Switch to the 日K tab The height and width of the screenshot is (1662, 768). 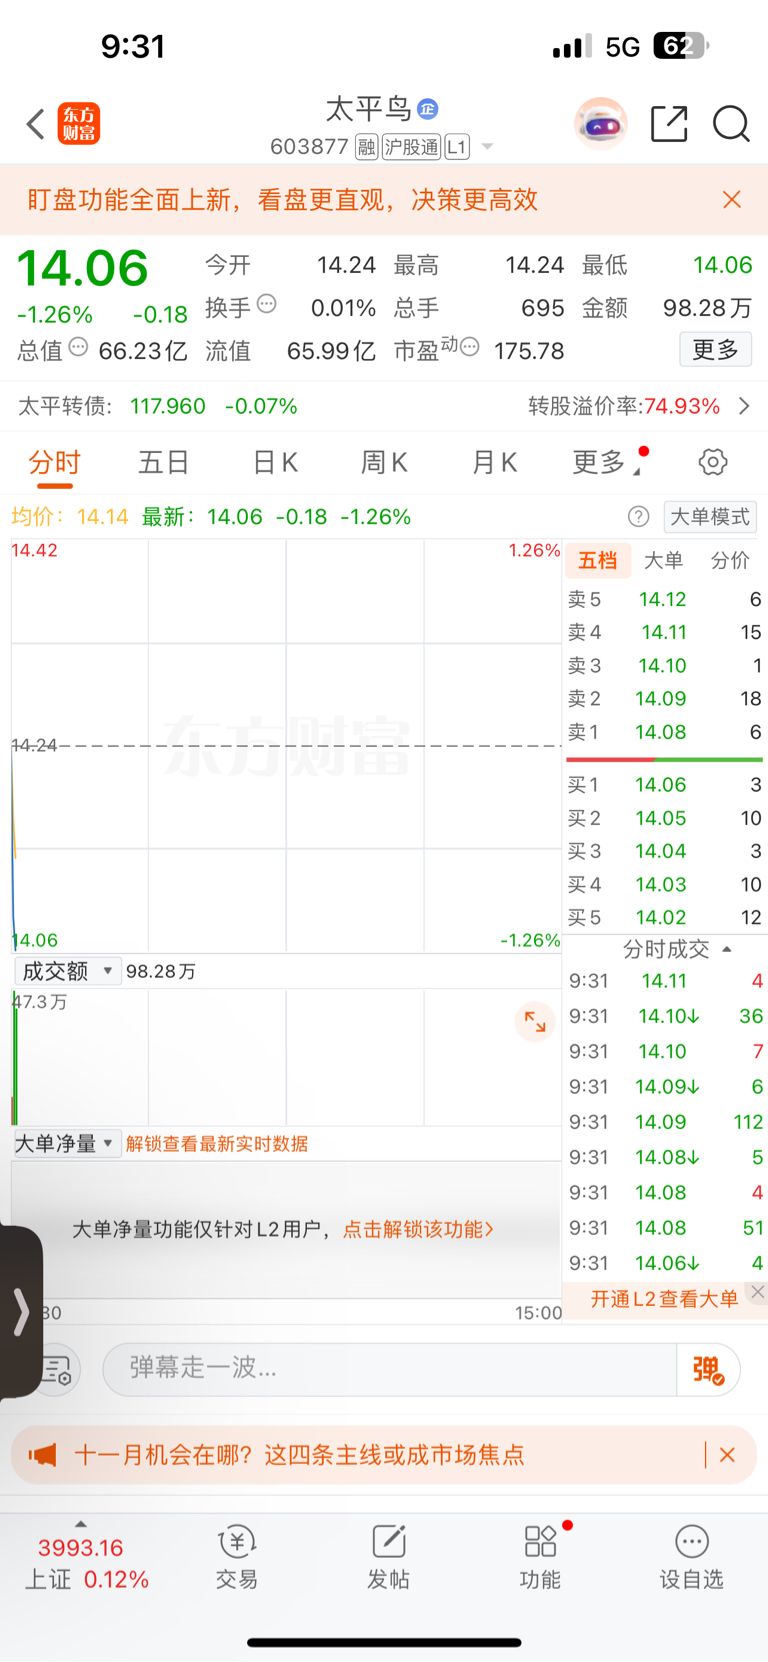(x=275, y=463)
